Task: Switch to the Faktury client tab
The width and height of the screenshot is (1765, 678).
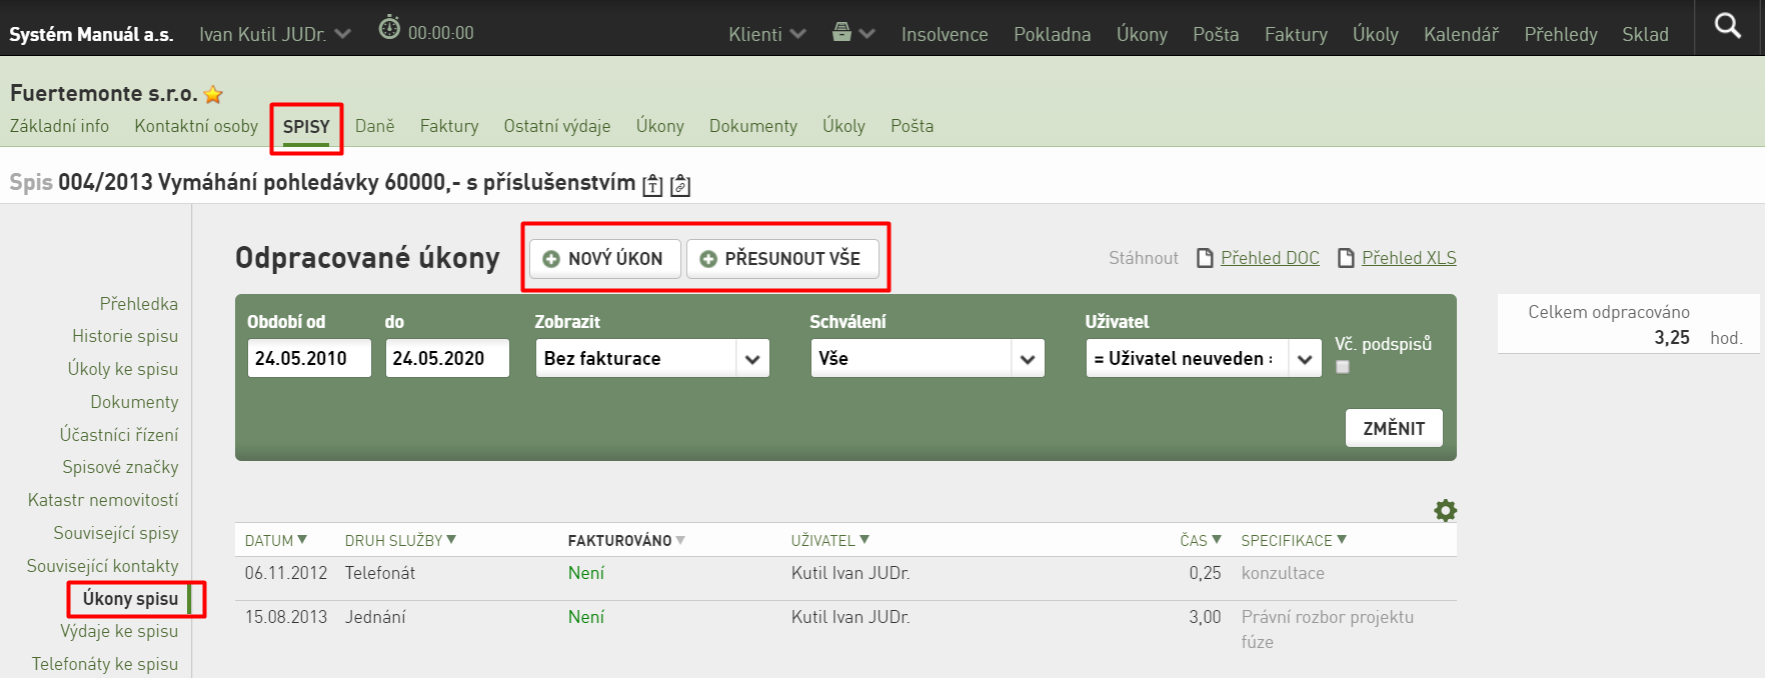Action: point(449,126)
